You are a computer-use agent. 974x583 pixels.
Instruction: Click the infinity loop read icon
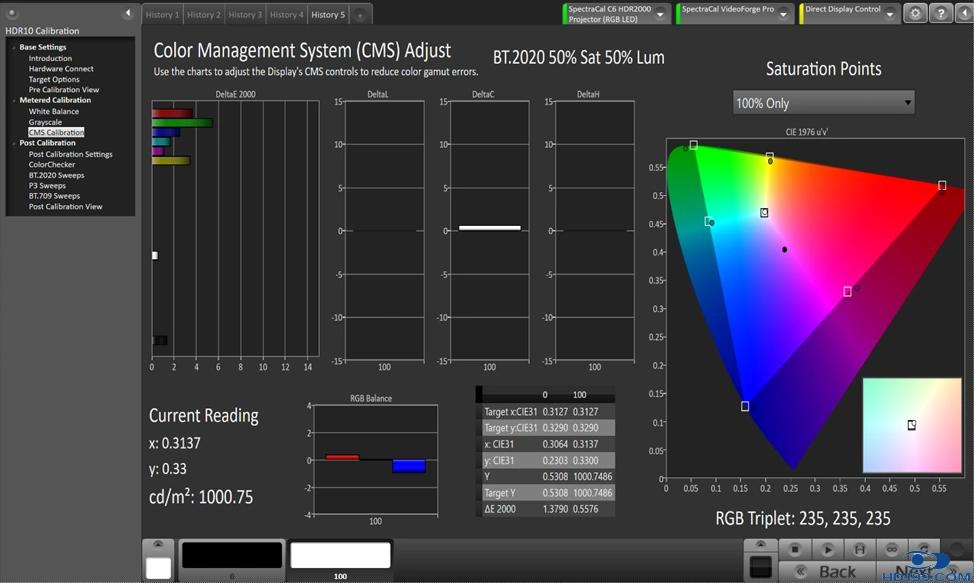tap(890, 549)
